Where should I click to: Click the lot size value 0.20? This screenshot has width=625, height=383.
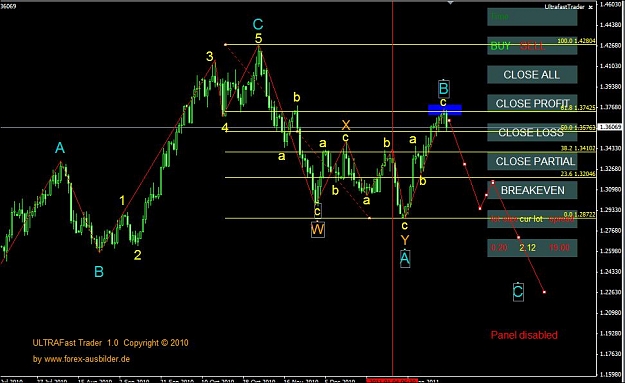click(x=499, y=248)
